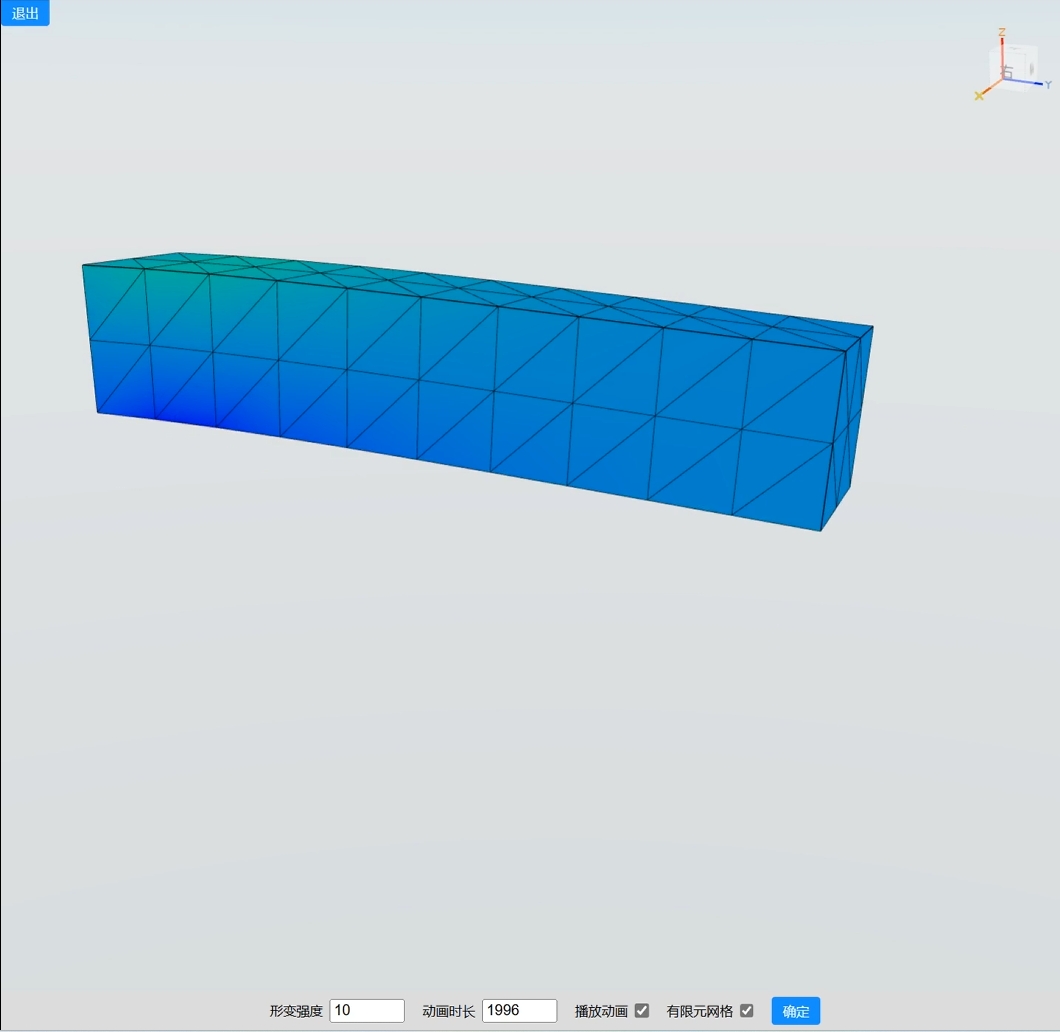Toggle the 有限元网格 checkbox
The width and height of the screenshot is (1060, 1032).
[746, 1010]
